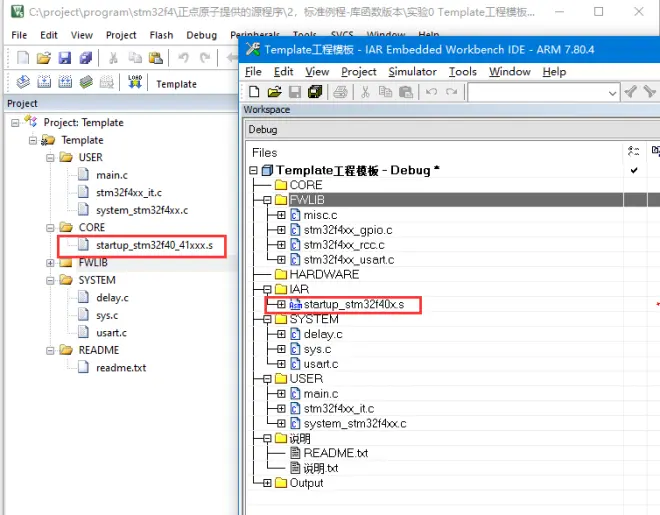
Task: Expand the FWLIB folder in Keil project tree
Action: click(50, 263)
